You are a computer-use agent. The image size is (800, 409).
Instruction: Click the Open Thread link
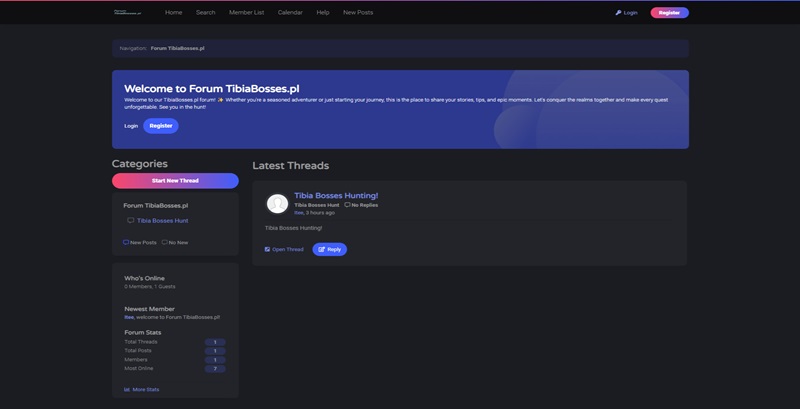click(288, 249)
